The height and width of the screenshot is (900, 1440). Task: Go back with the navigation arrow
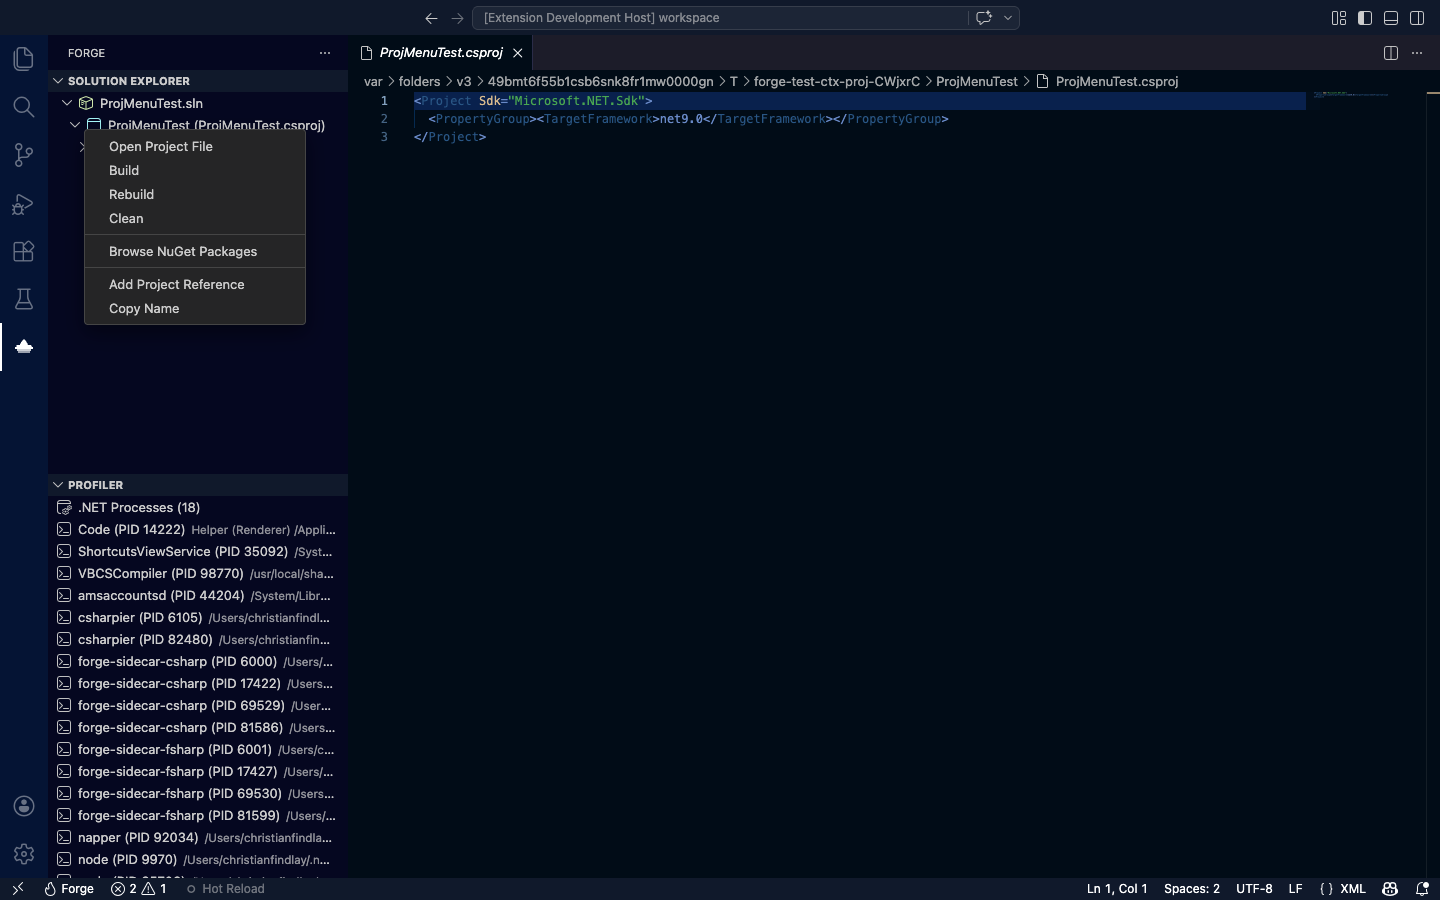pyautogui.click(x=431, y=18)
